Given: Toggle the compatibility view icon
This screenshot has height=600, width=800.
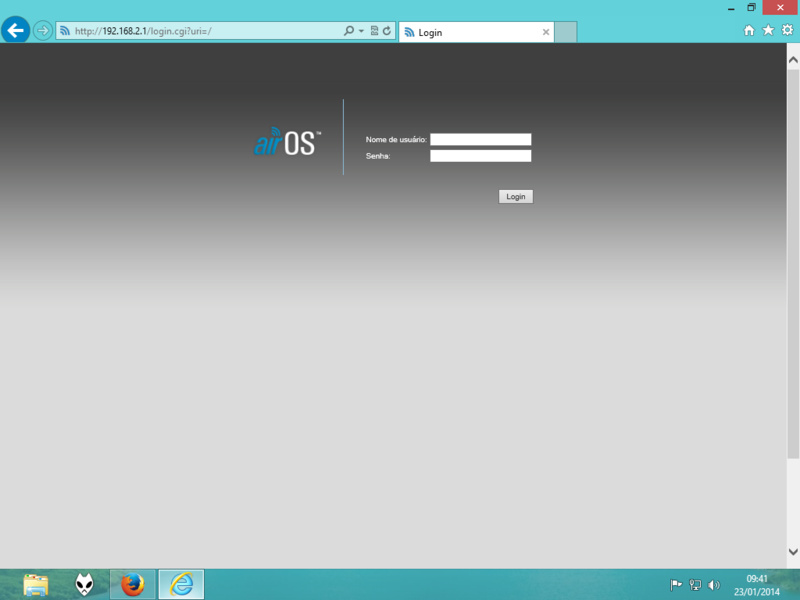Looking at the screenshot, I should (374, 31).
